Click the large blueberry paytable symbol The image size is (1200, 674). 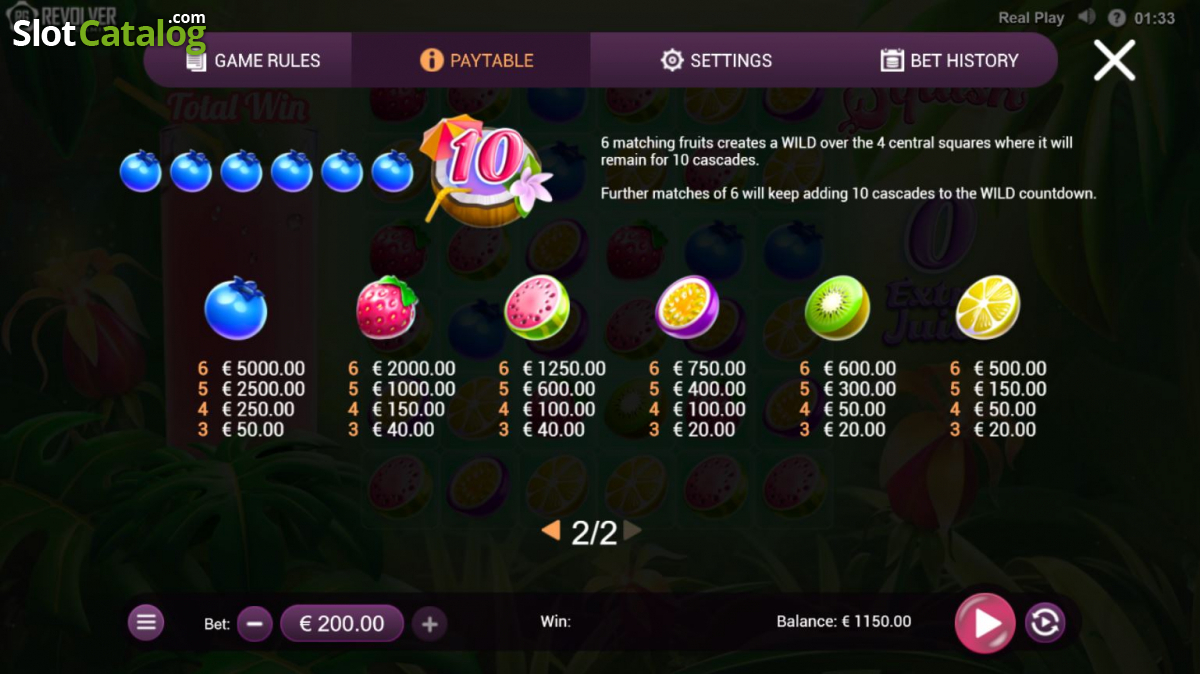tap(236, 308)
